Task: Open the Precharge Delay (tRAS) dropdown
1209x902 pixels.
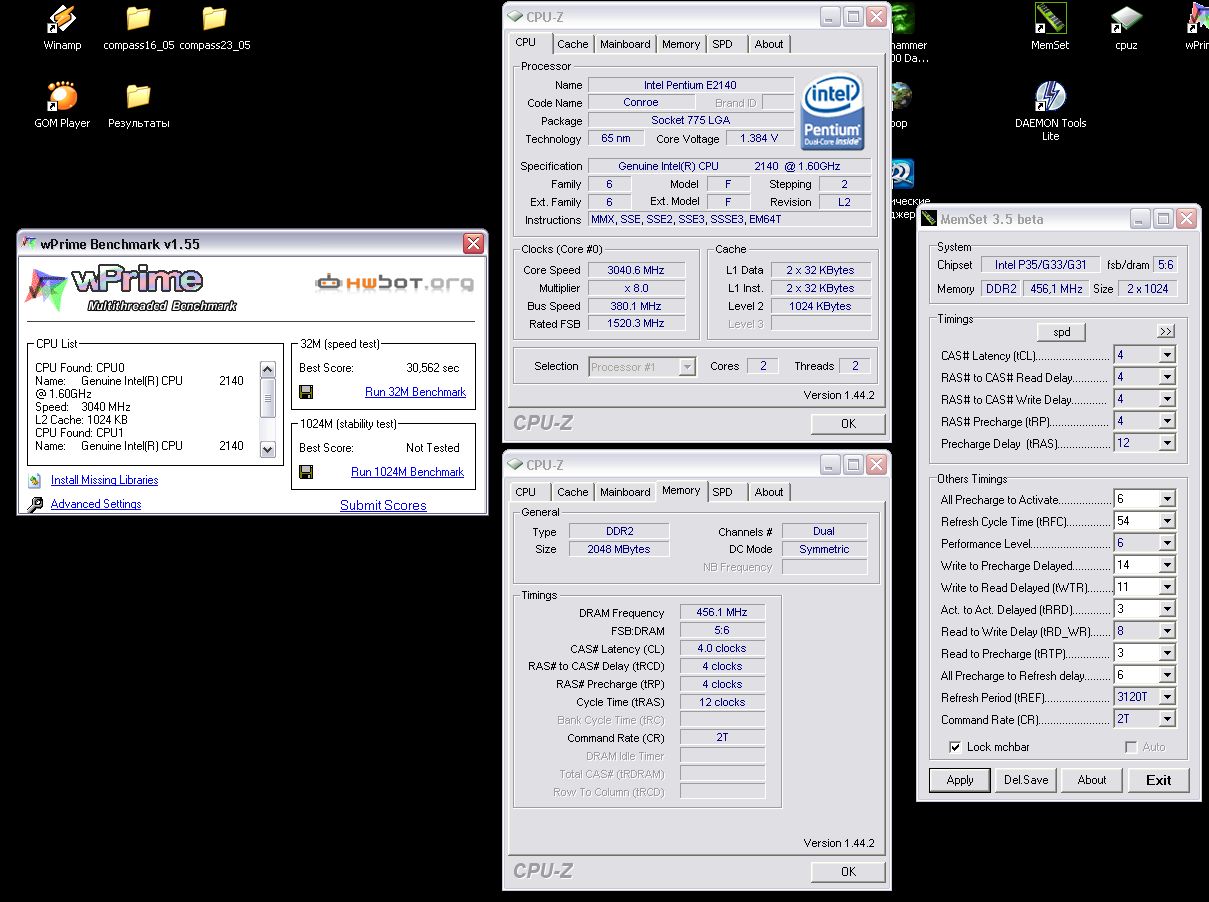Action: [x=1167, y=443]
